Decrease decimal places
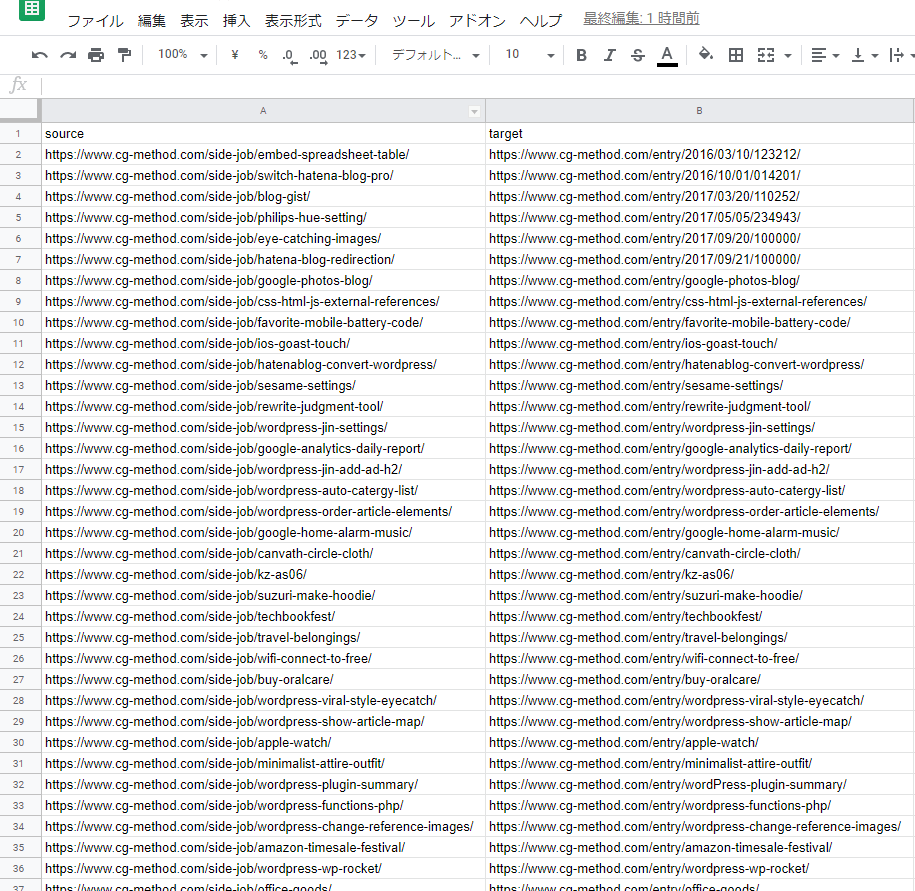Screen dimensions: 915x891 [x=289, y=55]
